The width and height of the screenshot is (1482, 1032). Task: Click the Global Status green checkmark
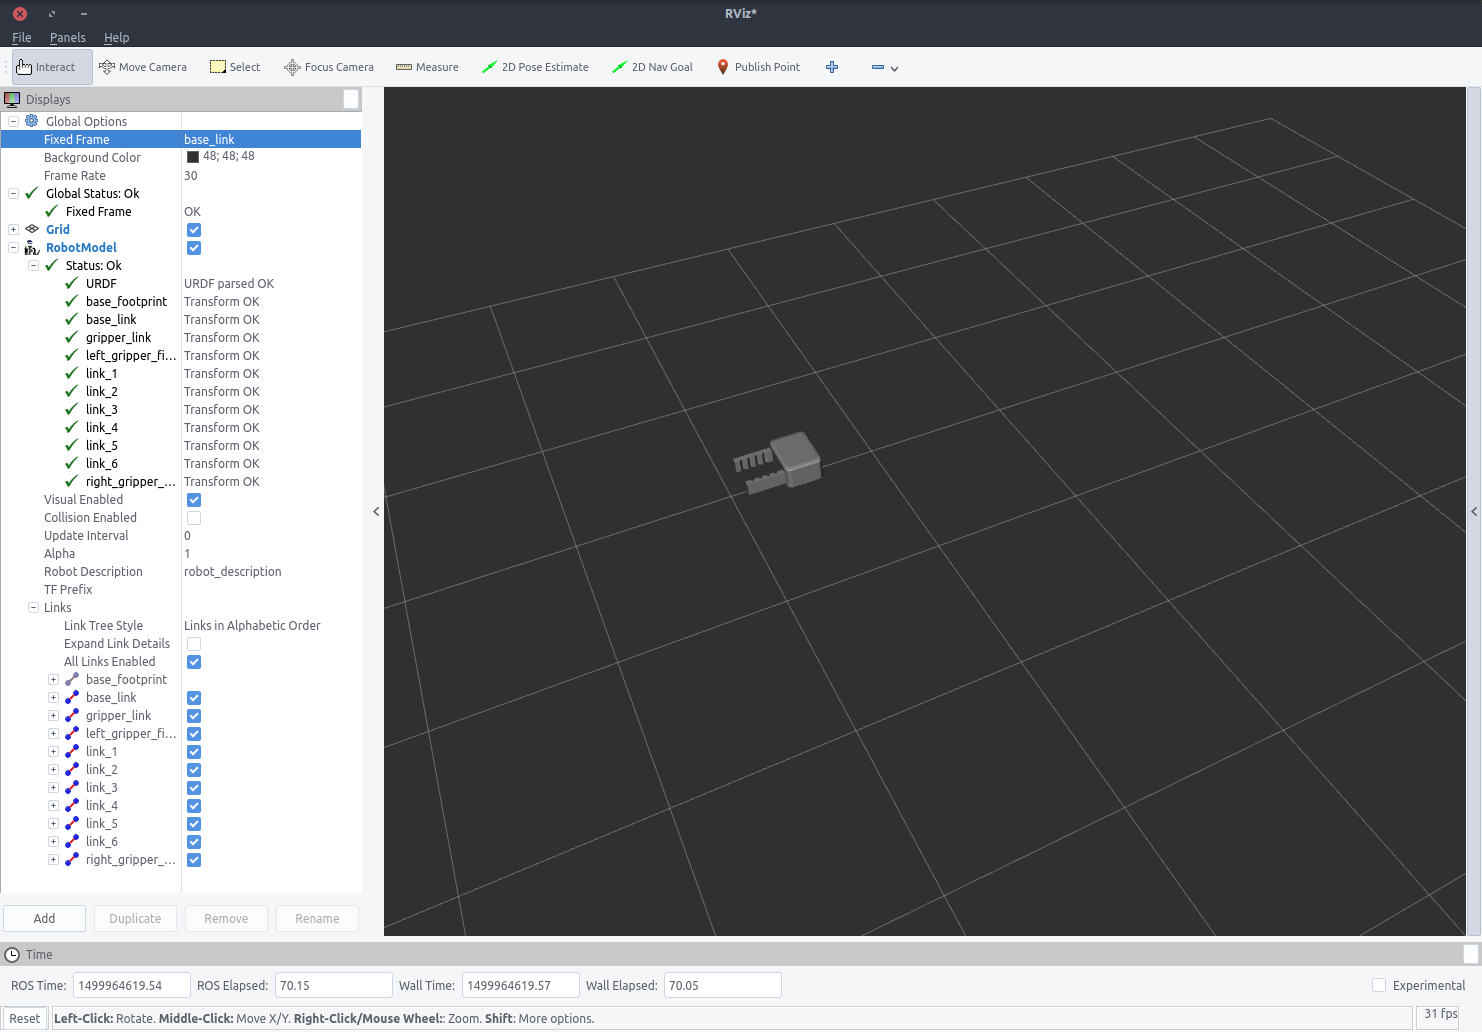pos(32,193)
